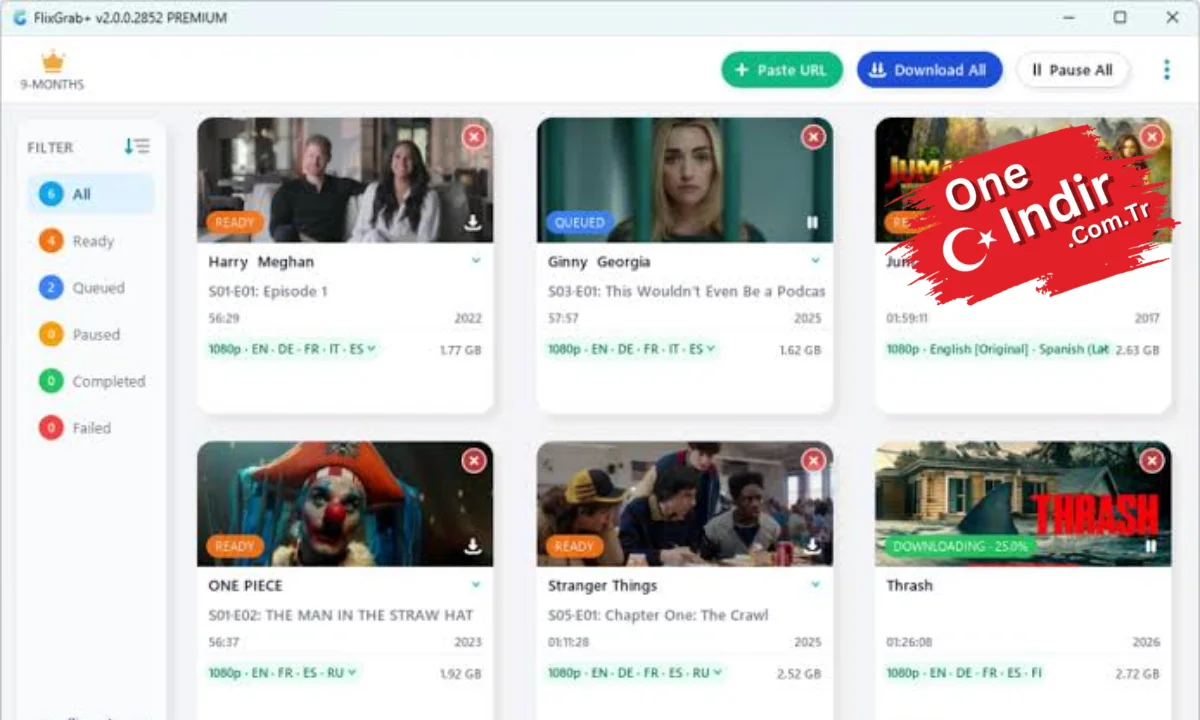Click the FlixGrab+ app logo in title bar
Image resolution: width=1200 pixels, height=720 pixels.
(19, 17)
